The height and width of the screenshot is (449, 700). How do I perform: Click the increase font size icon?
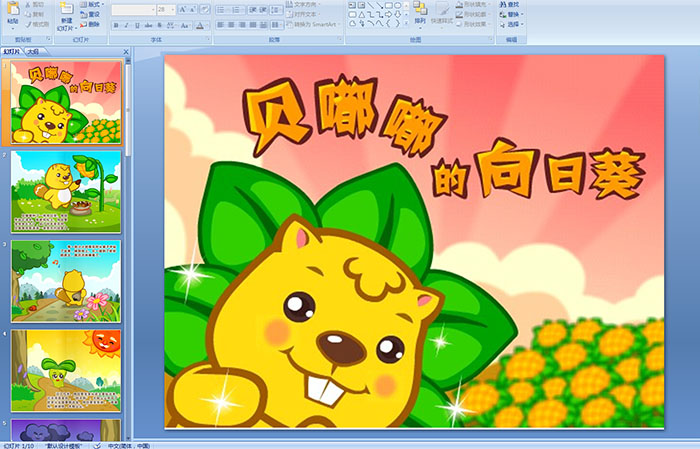point(177,9)
